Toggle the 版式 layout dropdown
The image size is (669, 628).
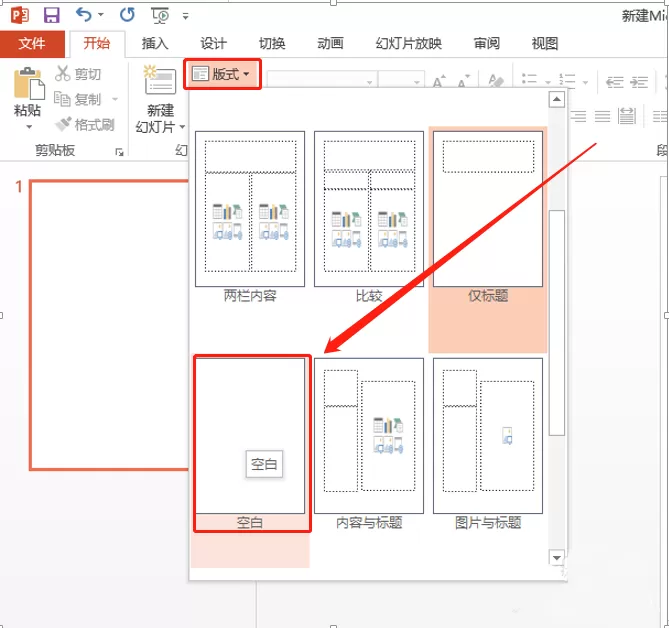222,74
